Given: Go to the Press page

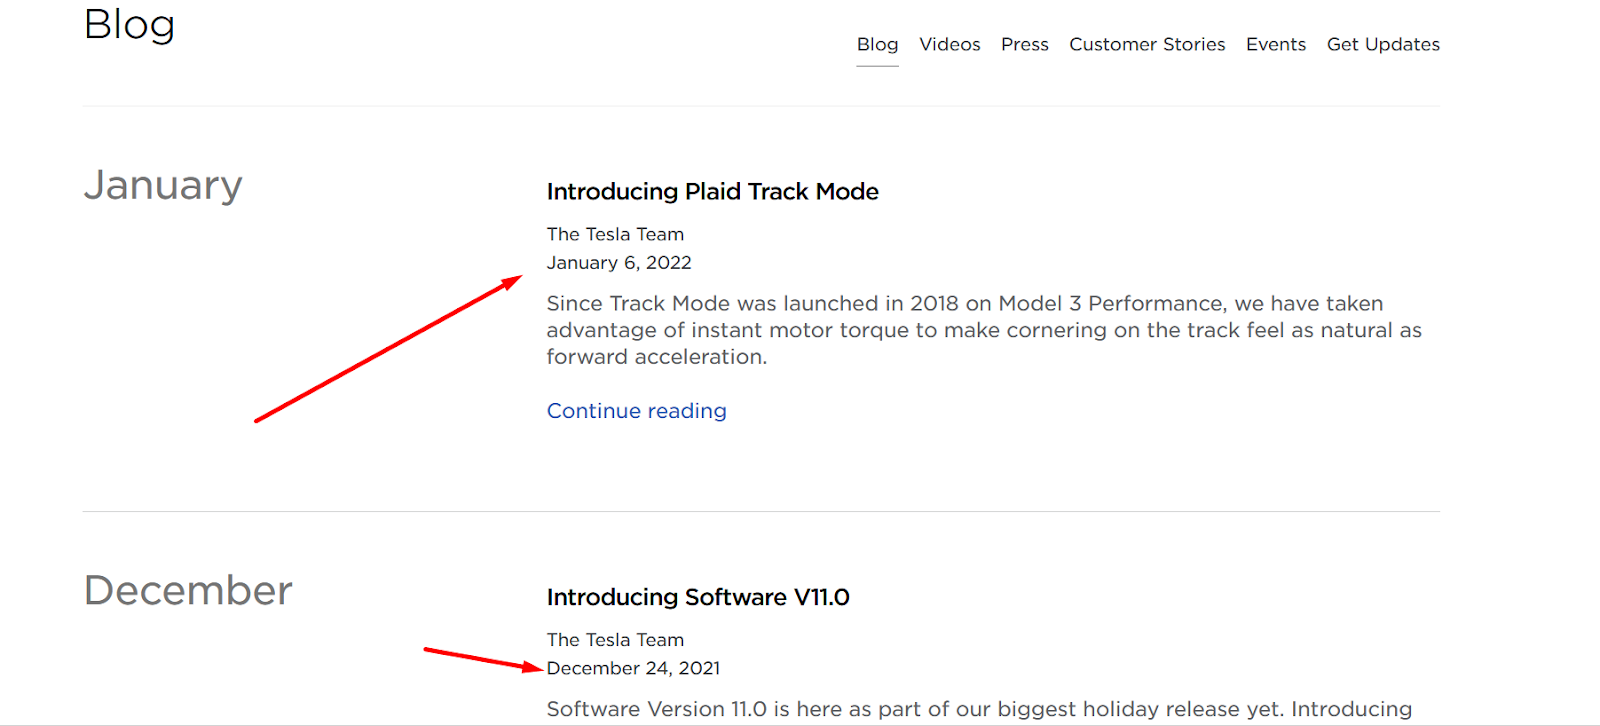Looking at the screenshot, I should coord(1024,44).
